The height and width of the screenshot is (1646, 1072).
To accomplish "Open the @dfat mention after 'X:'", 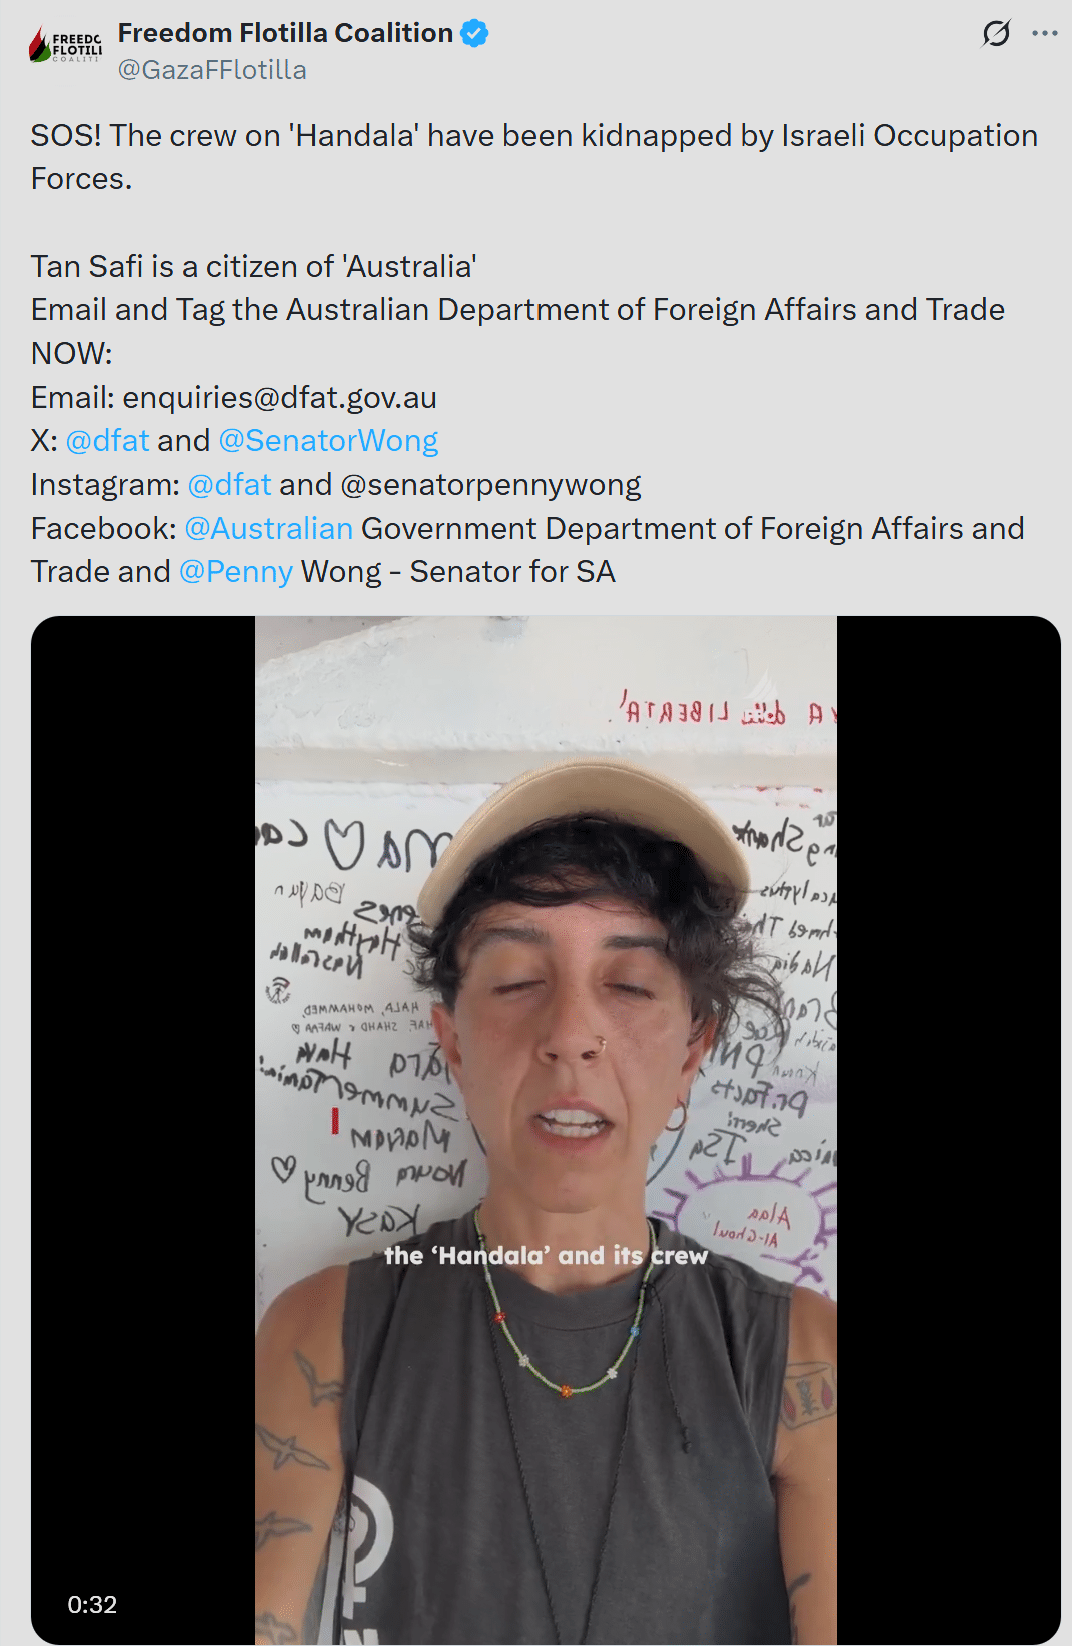I will click(x=107, y=441).
